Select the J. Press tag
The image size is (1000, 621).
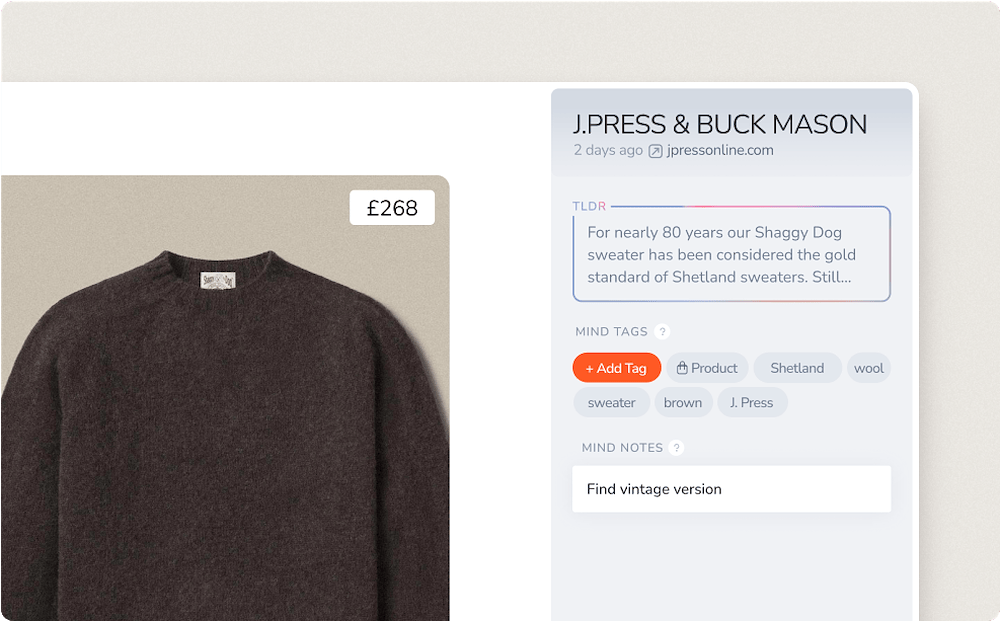pyautogui.click(x=751, y=403)
